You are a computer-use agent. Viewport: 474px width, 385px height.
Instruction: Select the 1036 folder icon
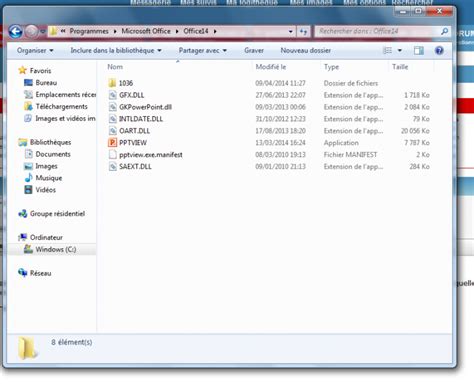coord(112,83)
